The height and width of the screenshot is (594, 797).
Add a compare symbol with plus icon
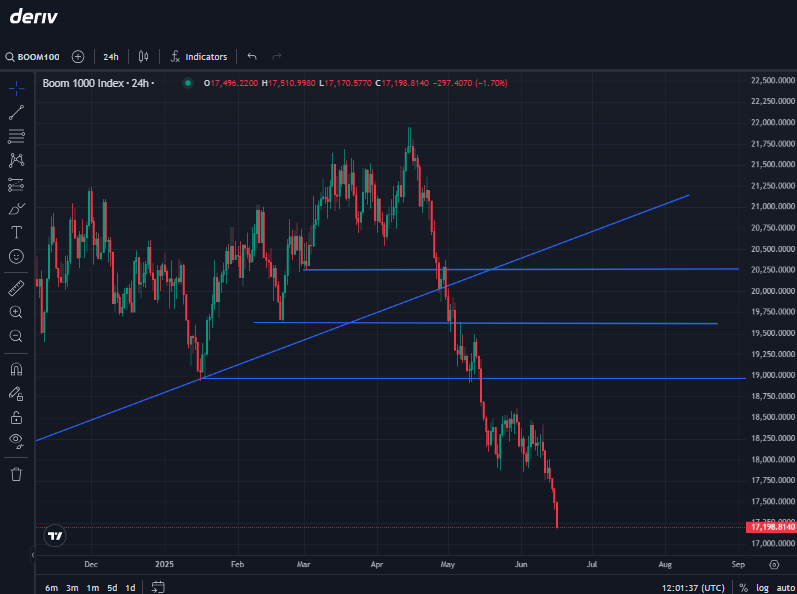pos(78,57)
